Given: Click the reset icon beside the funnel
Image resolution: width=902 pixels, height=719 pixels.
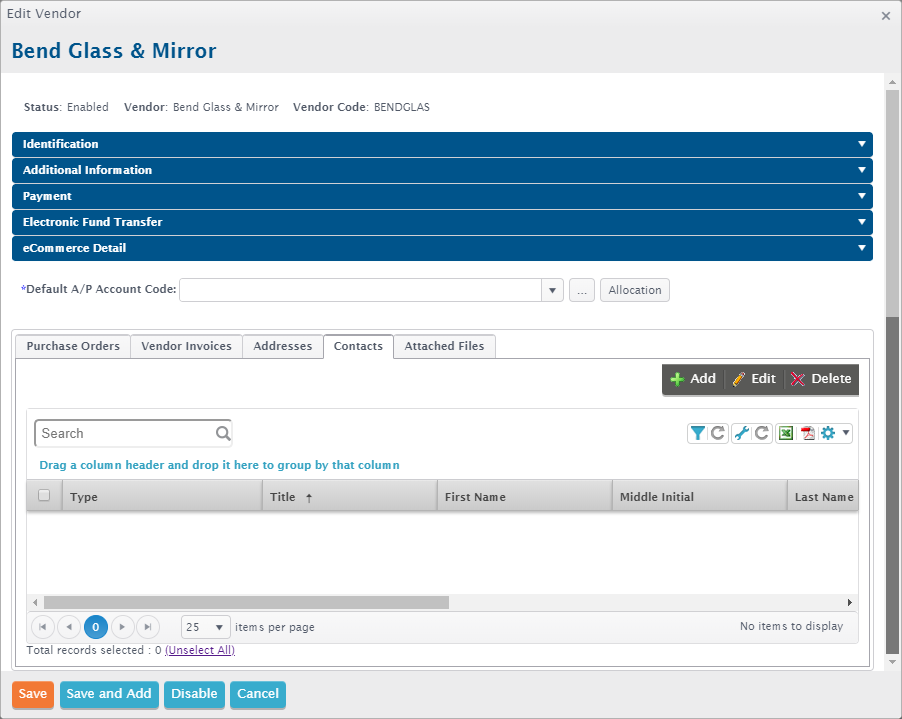Looking at the screenshot, I should (718, 433).
